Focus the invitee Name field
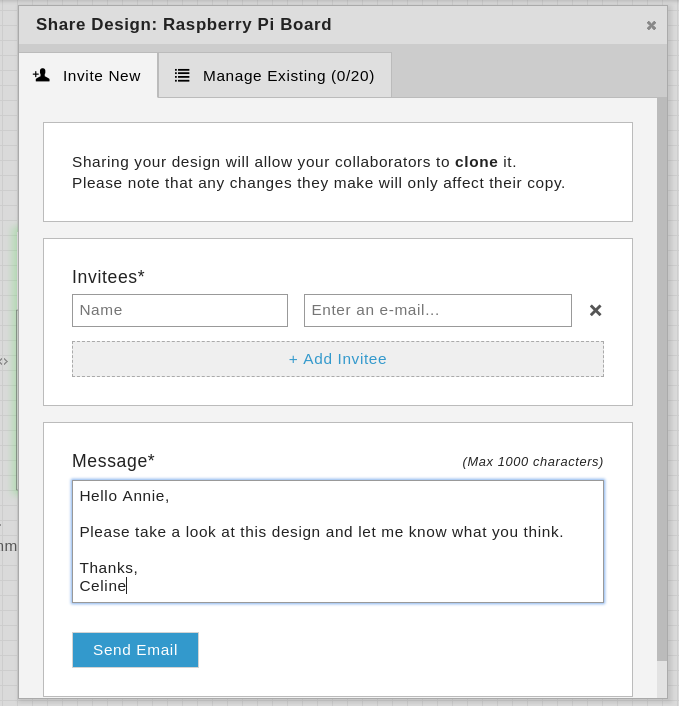 tap(180, 310)
